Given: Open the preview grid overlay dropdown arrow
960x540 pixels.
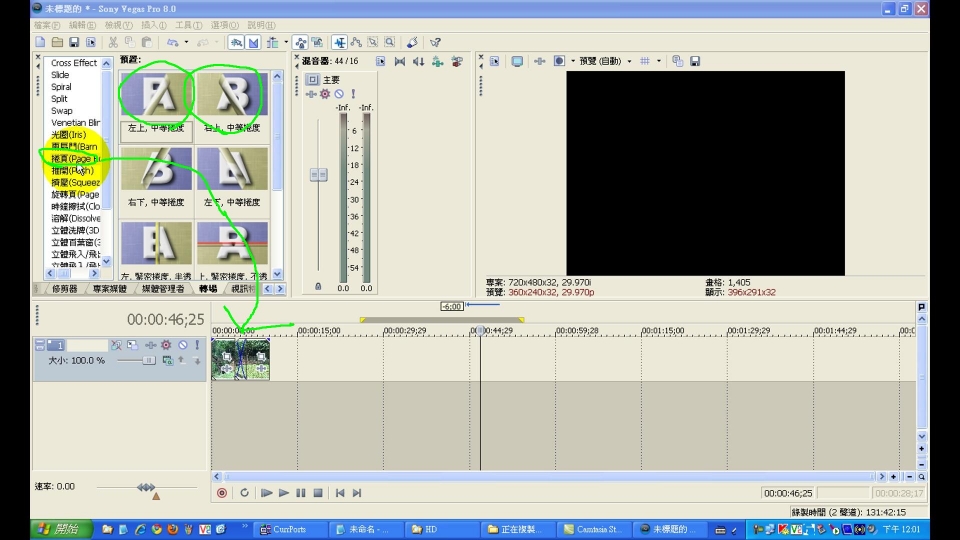Looking at the screenshot, I should click(x=659, y=61).
